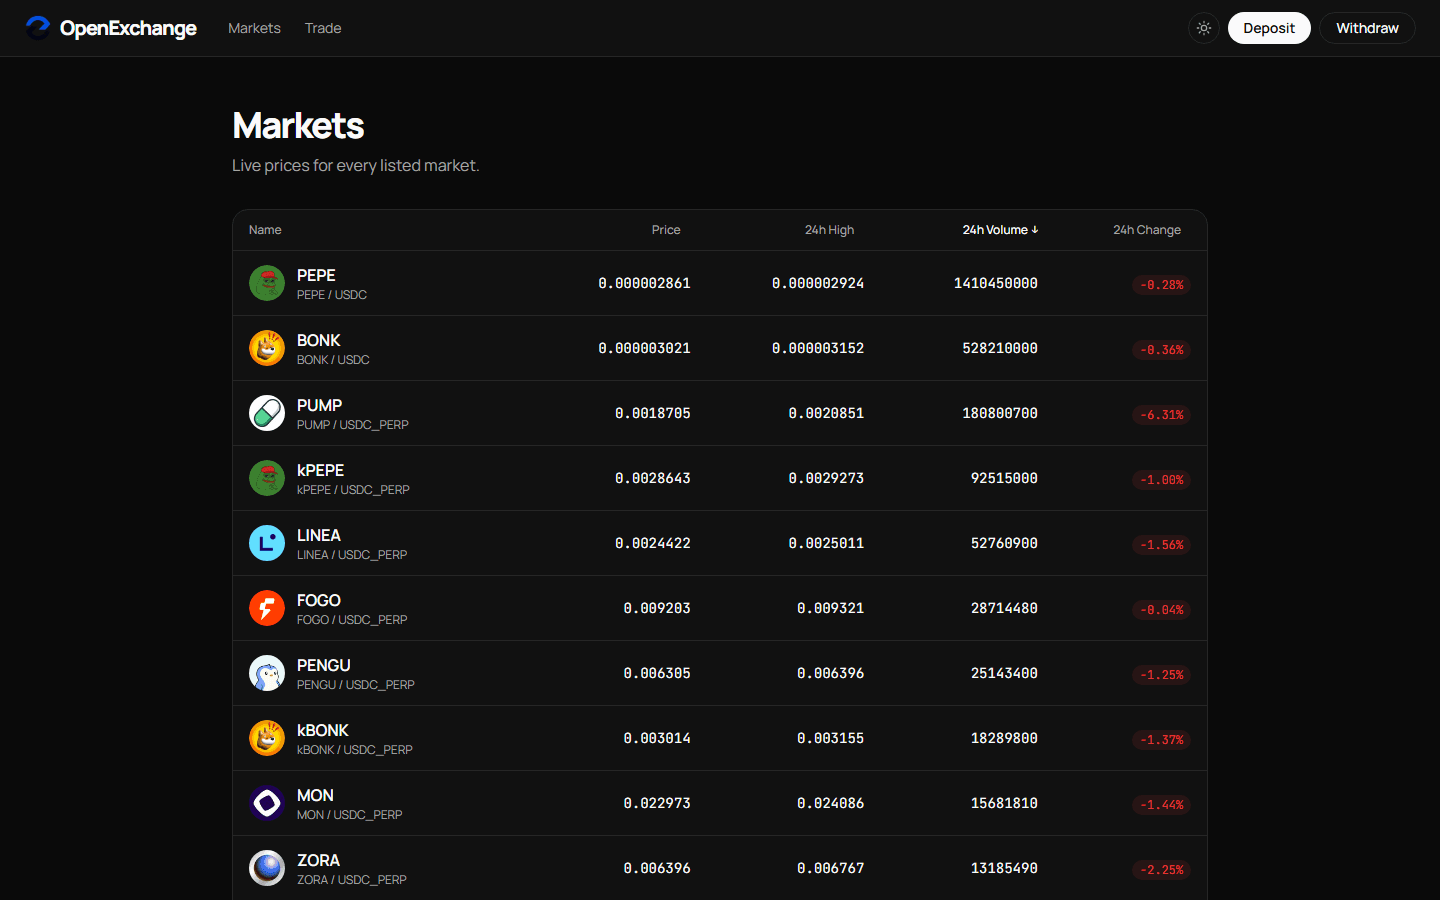This screenshot has height=900, width=1440.
Task: Click kPEPE change badge -1.00%
Action: click(x=1161, y=480)
